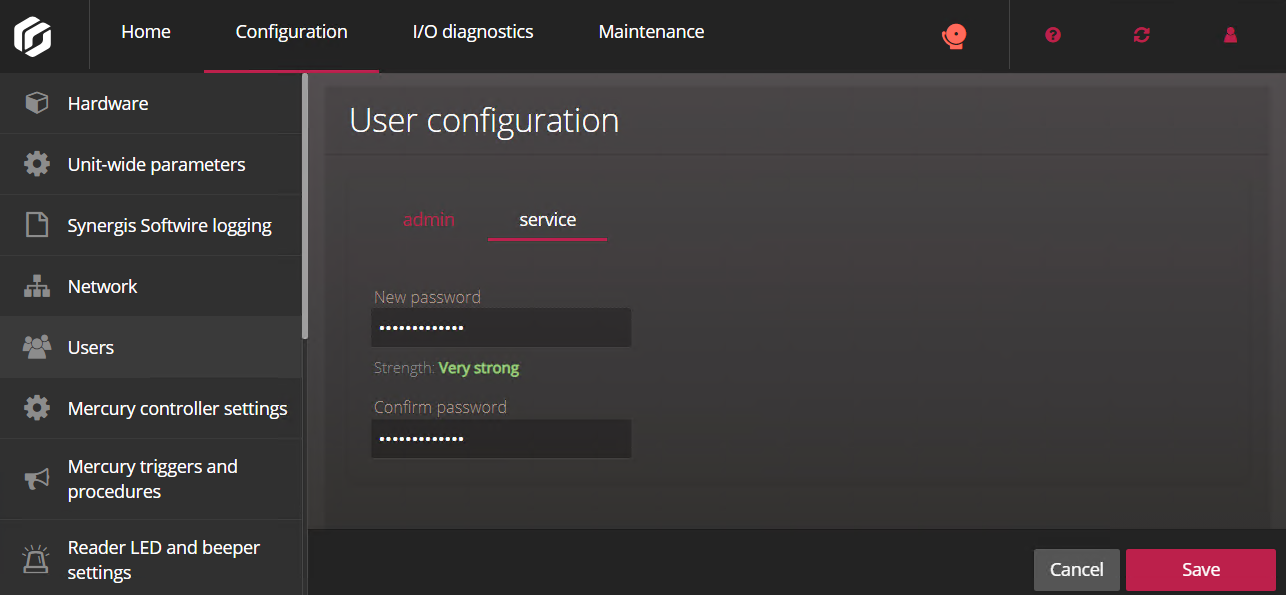Click the sidebar vertical scrollbar
The image size is (1286, 595).
[305, 206]
